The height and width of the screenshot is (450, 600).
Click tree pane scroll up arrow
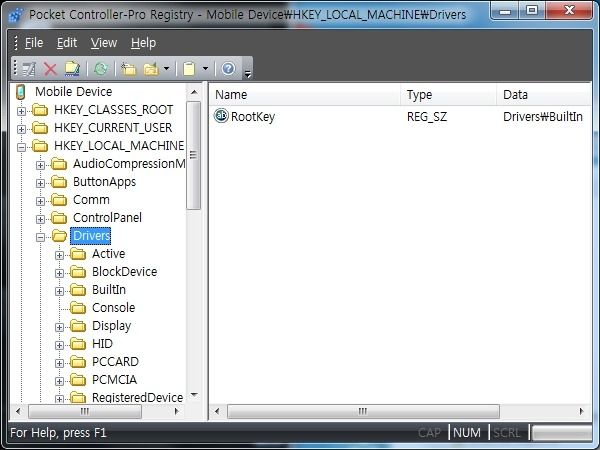coord(194,92)
